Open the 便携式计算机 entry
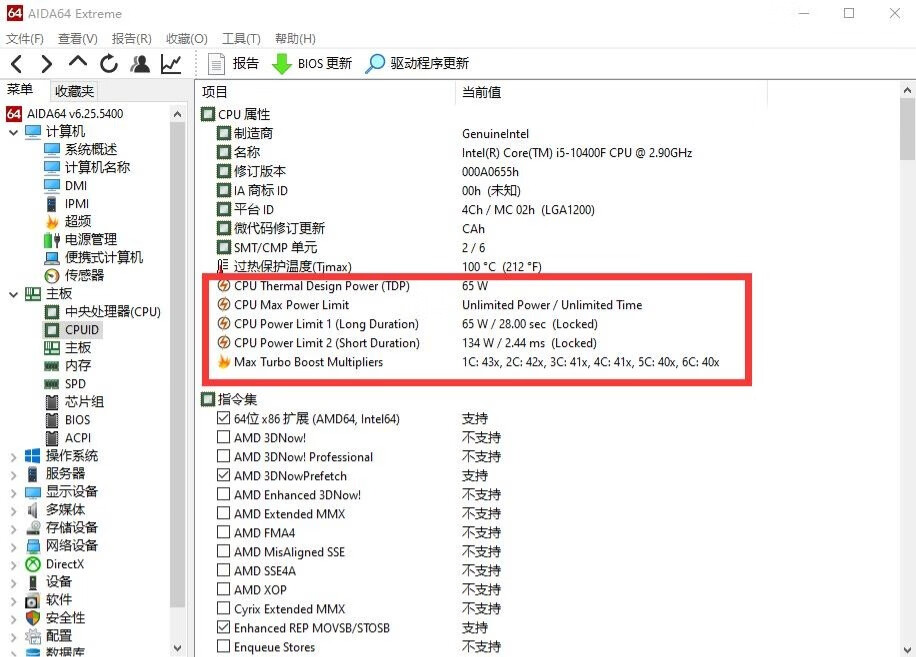Image resolution: width=916 pixels, height=657 pixels. (103, 258)
